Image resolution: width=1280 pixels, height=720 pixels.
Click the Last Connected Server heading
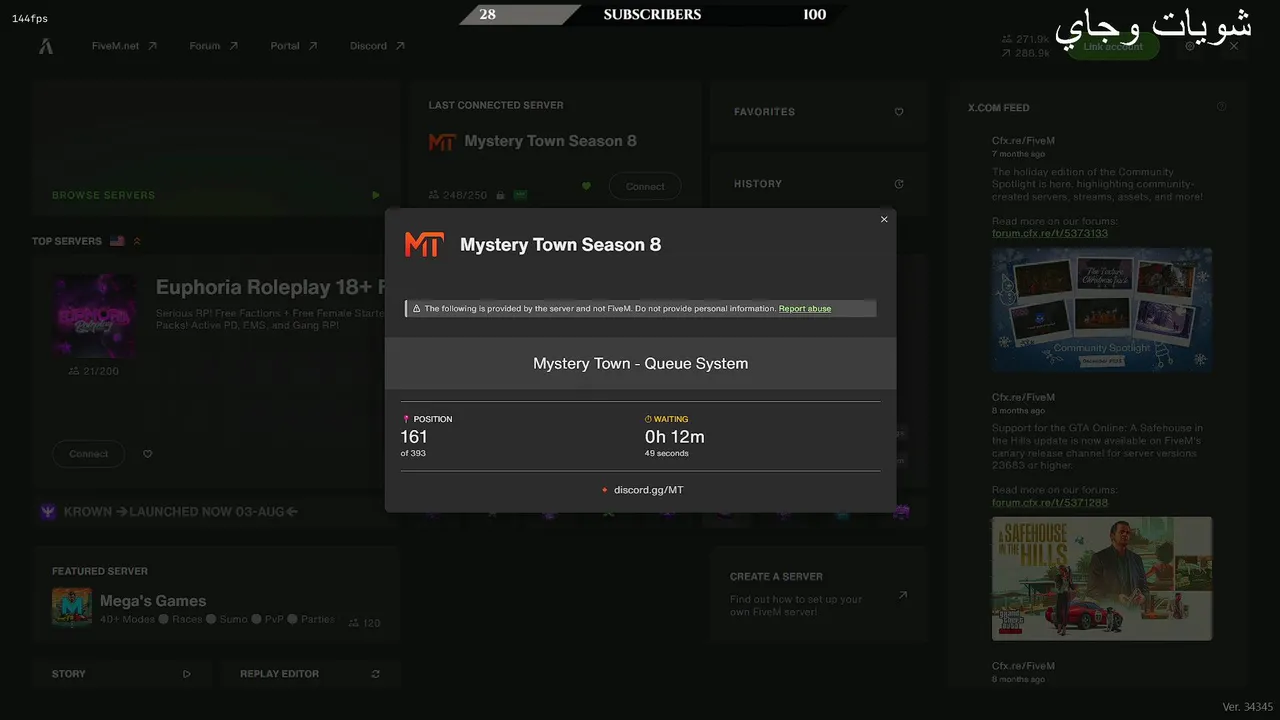[496, 105]
